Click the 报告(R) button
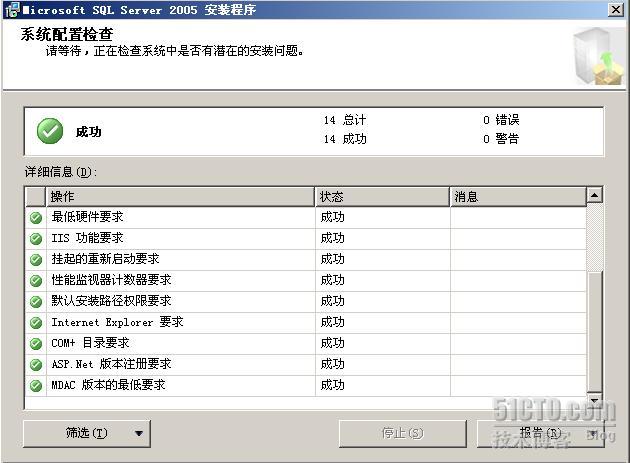 coord(540,433)
